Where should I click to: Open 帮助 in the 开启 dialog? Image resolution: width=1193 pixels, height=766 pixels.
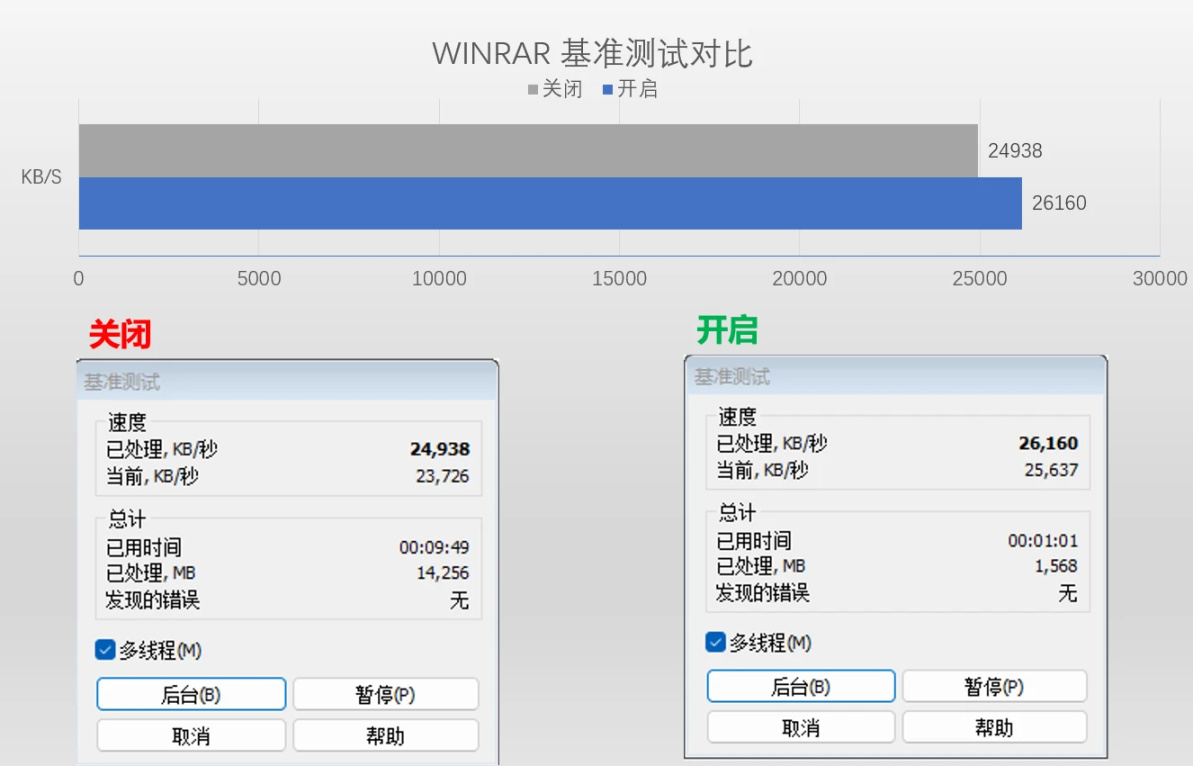pos(994,727)
